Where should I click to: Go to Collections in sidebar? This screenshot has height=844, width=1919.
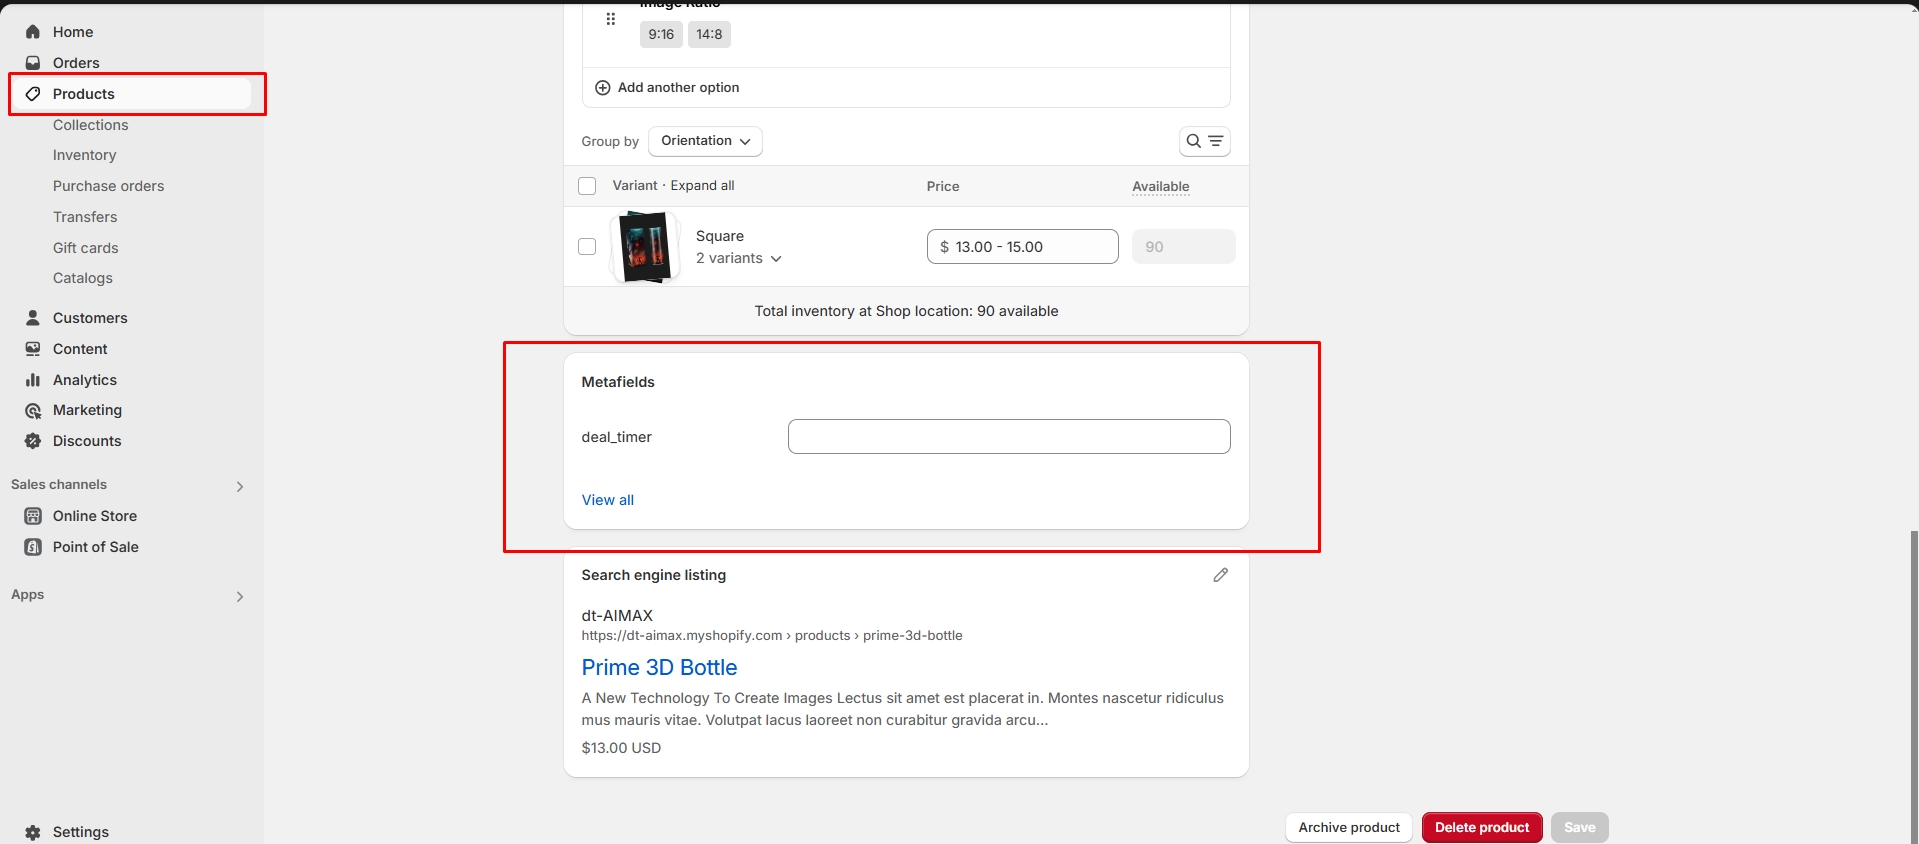(x=91, y=125)
